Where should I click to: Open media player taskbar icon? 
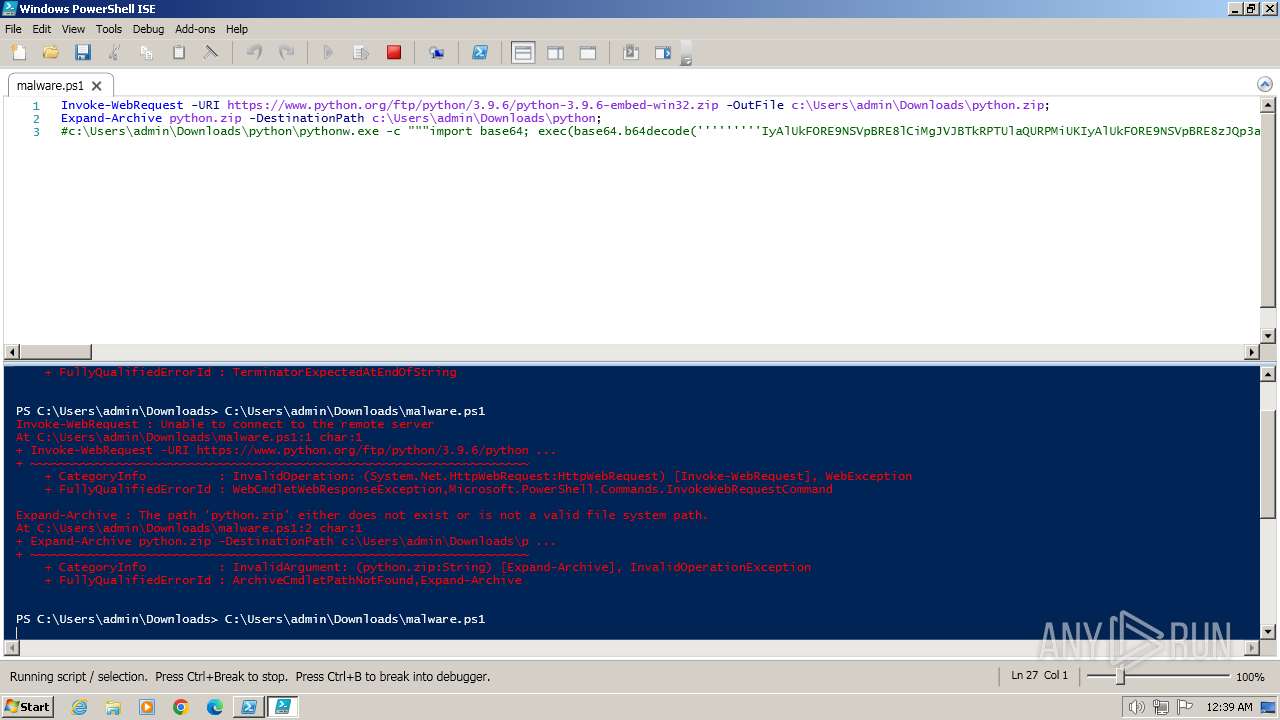147,707
